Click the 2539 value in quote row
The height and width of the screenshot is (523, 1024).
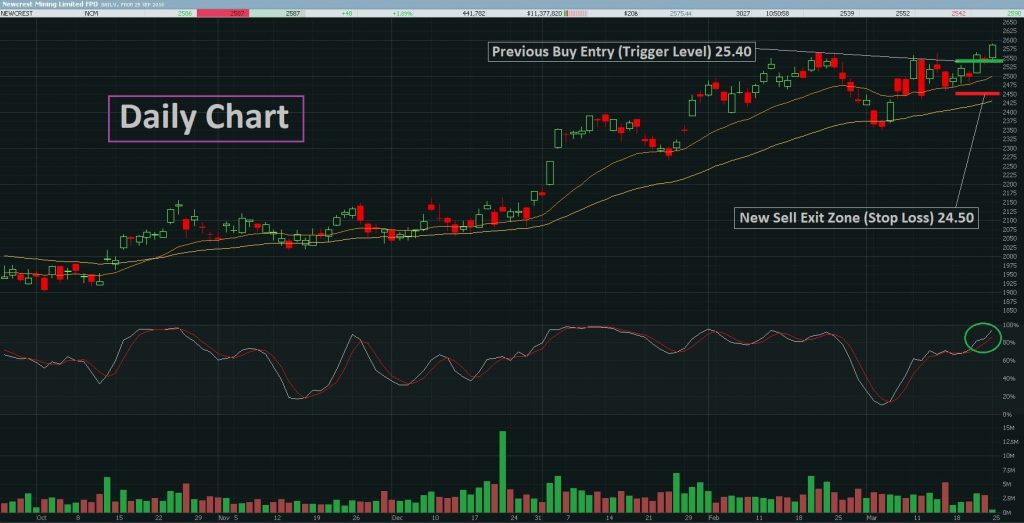point(849,13)
